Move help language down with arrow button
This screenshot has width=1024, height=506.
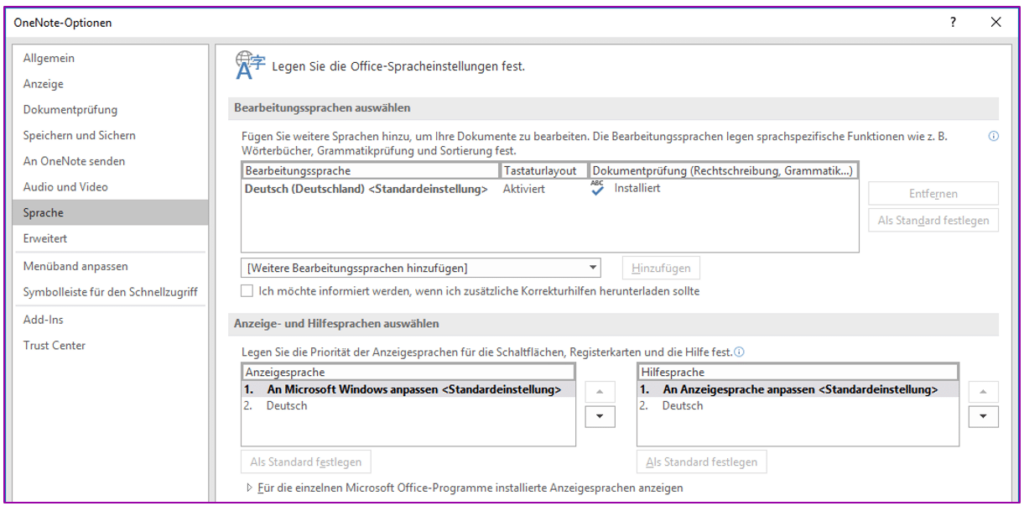click(984, 417)
